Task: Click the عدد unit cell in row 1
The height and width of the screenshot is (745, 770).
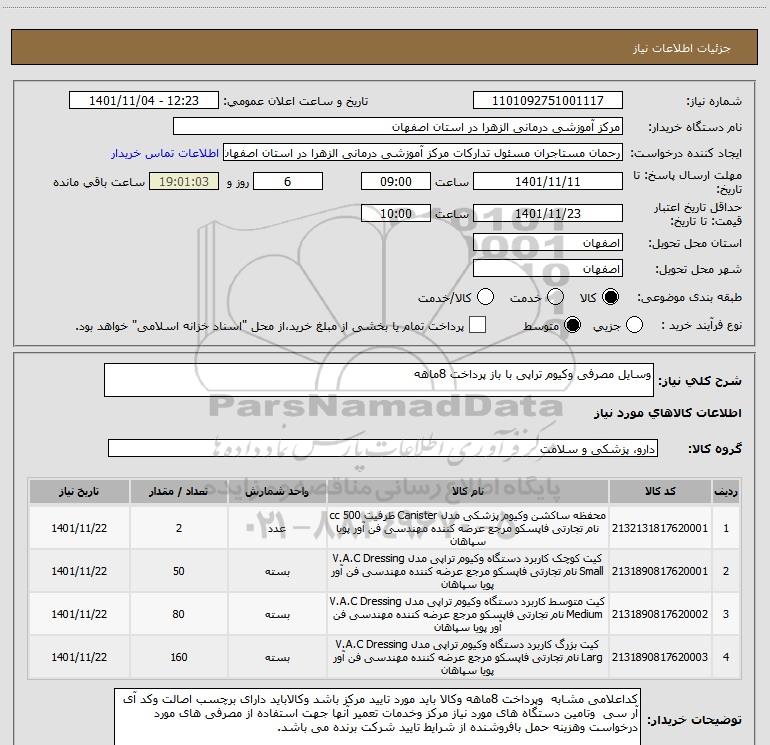Action: pyautogui.click(x=277, y=528)
